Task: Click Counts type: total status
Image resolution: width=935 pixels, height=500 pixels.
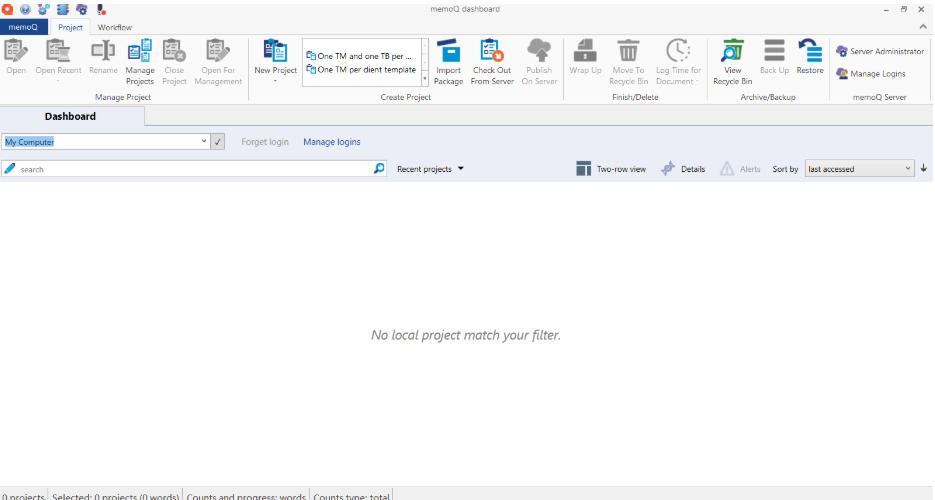Action: click(351, 496)
